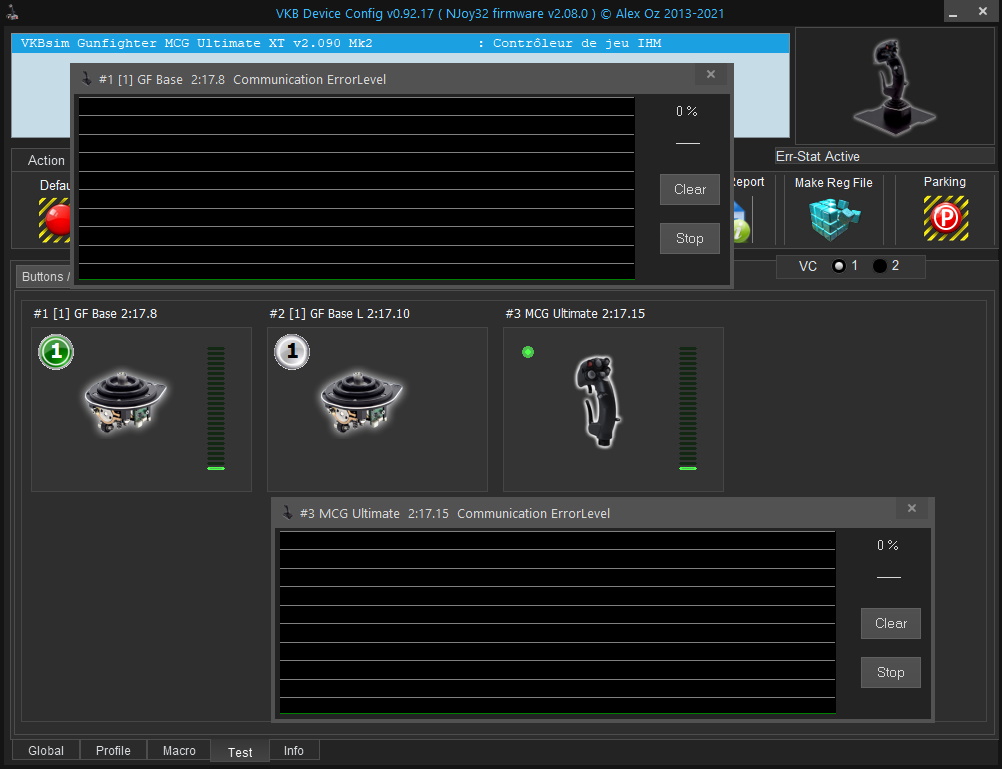Click the Report icon beside Make Reg File
Image resolution: width=1002 pixels, height=769 pixels.
(741, 221)
